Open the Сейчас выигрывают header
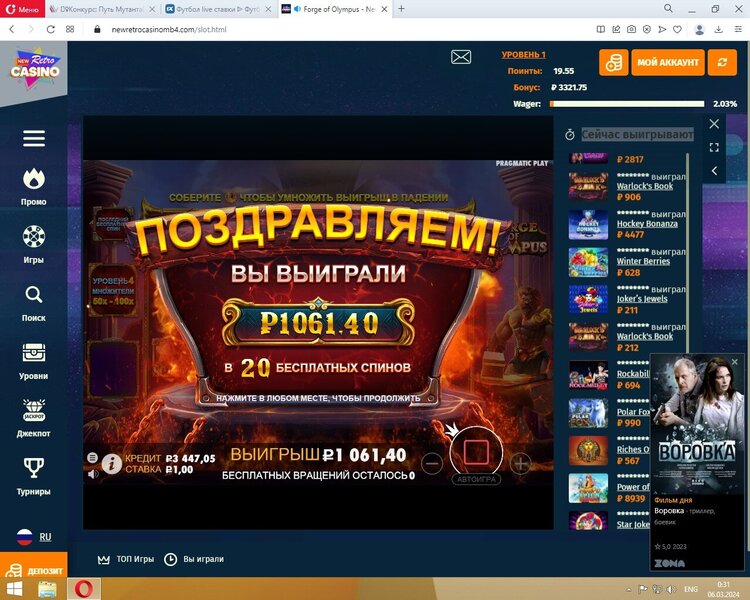 tap(637, 134)
